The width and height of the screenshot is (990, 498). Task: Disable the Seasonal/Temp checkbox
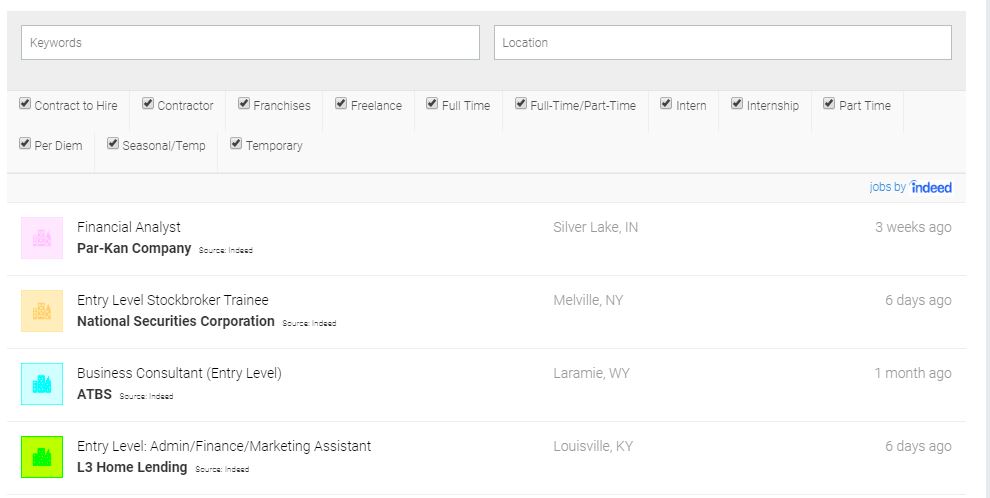pyautogui.click(x=113, y=143)
